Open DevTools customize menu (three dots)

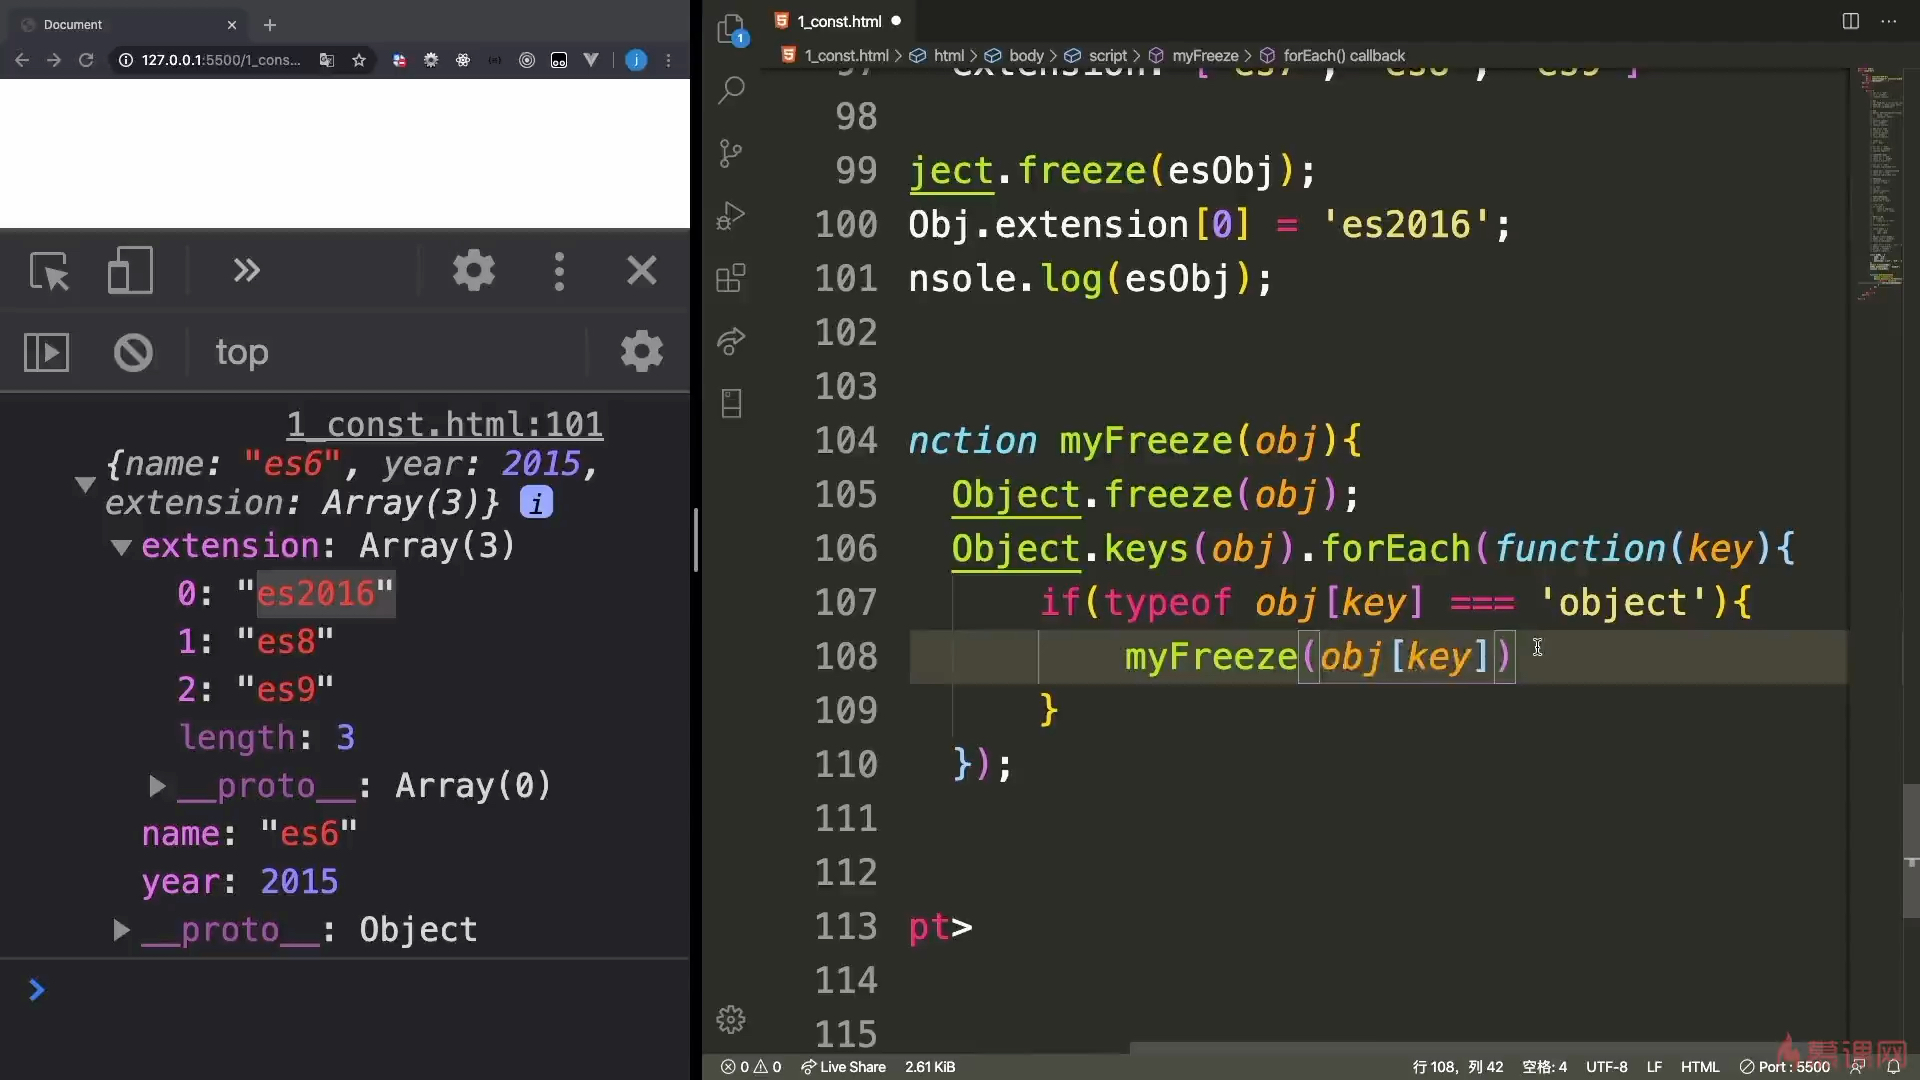(x=559, y=271)
